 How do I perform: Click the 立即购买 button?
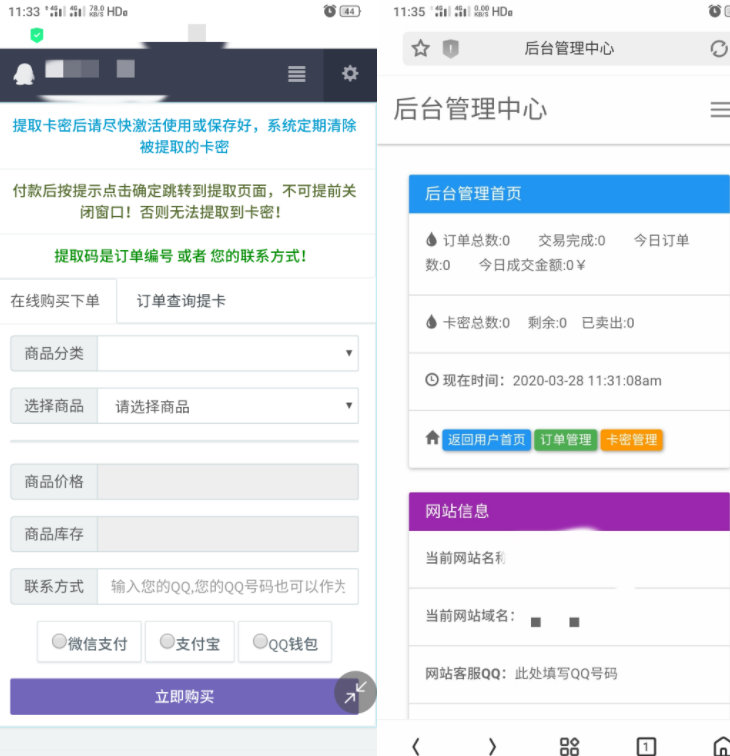184,697
